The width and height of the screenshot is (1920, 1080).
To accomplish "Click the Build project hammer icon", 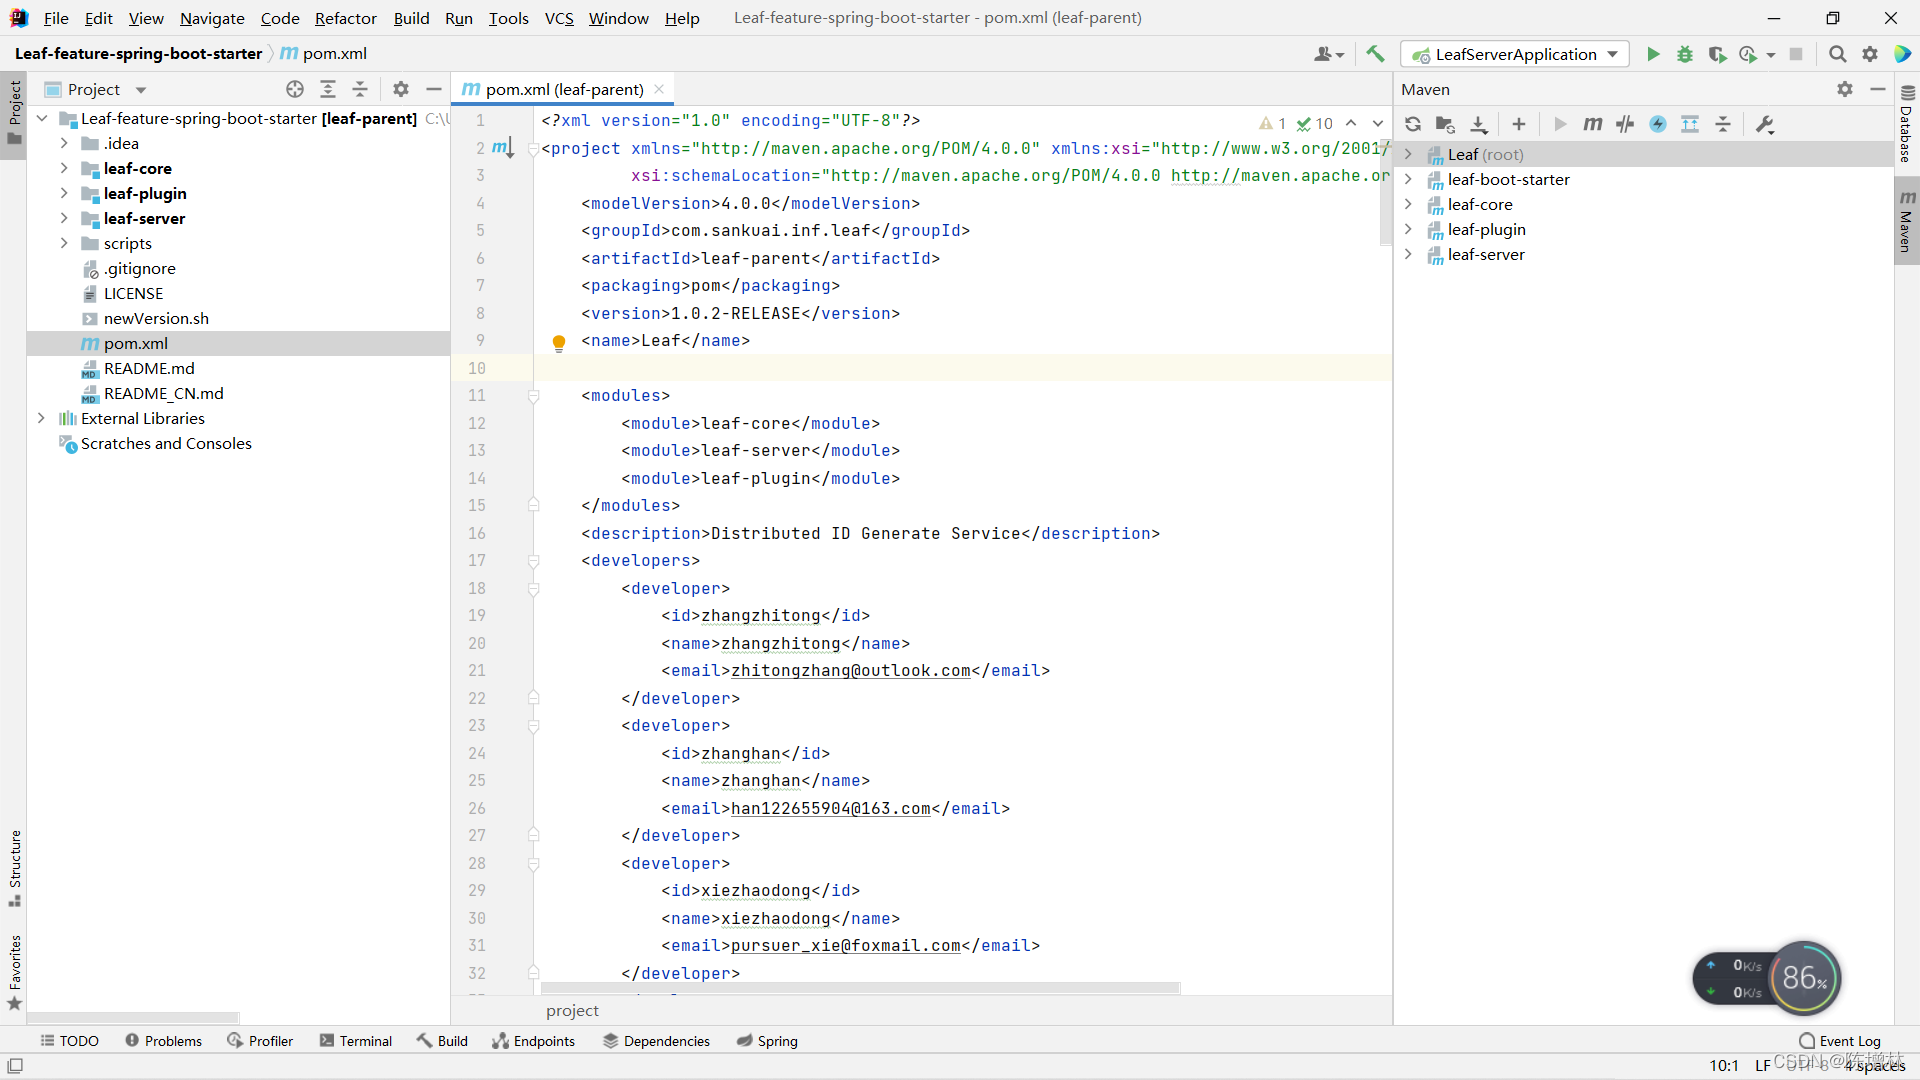I will [x=1376, y=54].
